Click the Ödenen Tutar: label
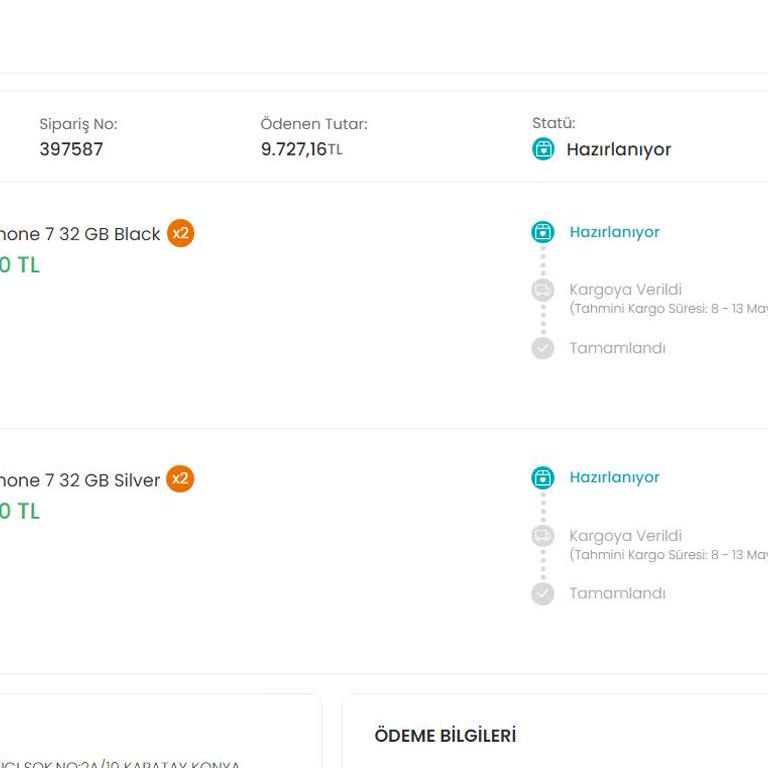This screenshot has height=768, width=768. click(314, 124)
